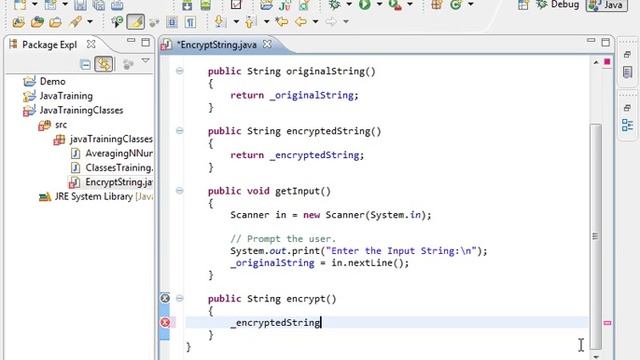640x360 pixels.
Task: Toggle Mark Occurrences highlighter button
Action: point(136,22)
